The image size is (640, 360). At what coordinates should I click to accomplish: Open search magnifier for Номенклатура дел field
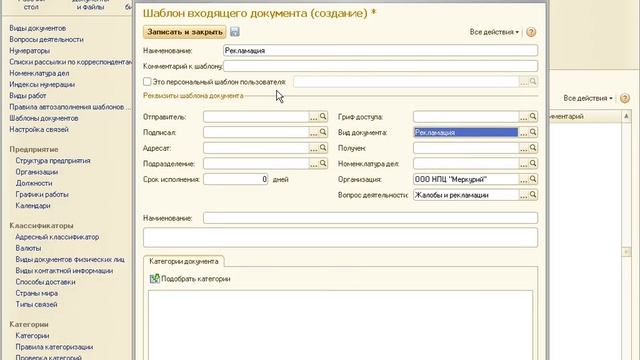[533, 163]
